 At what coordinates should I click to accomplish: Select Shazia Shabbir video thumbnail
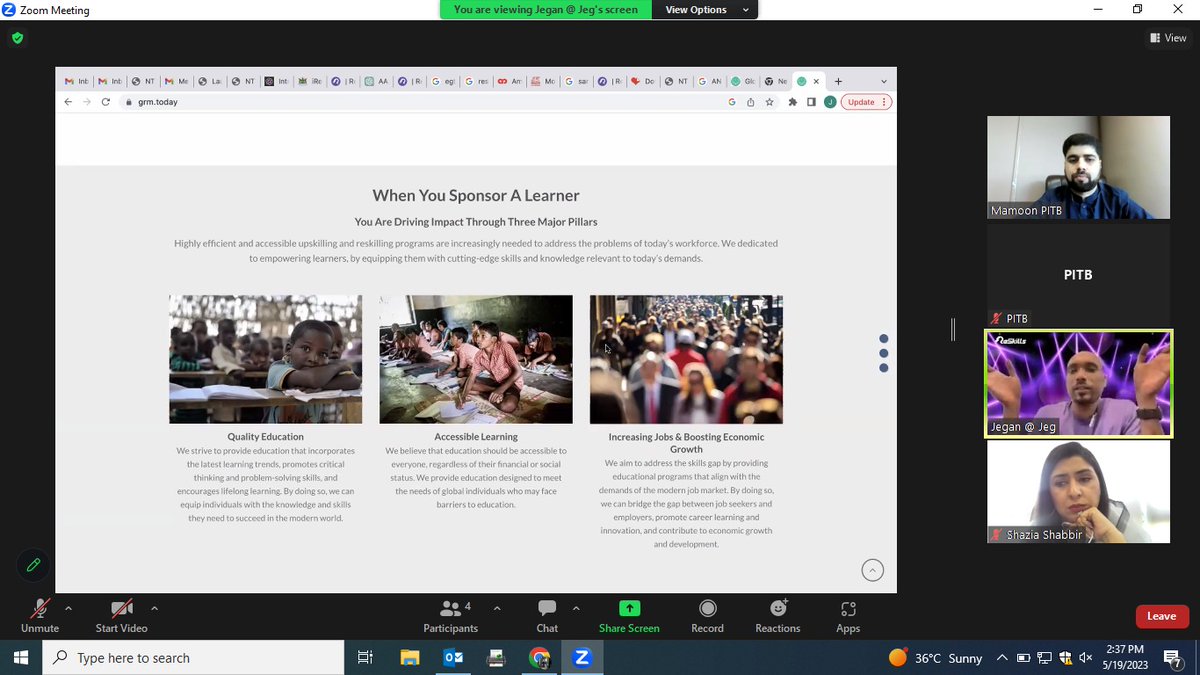pos(1078,492)
